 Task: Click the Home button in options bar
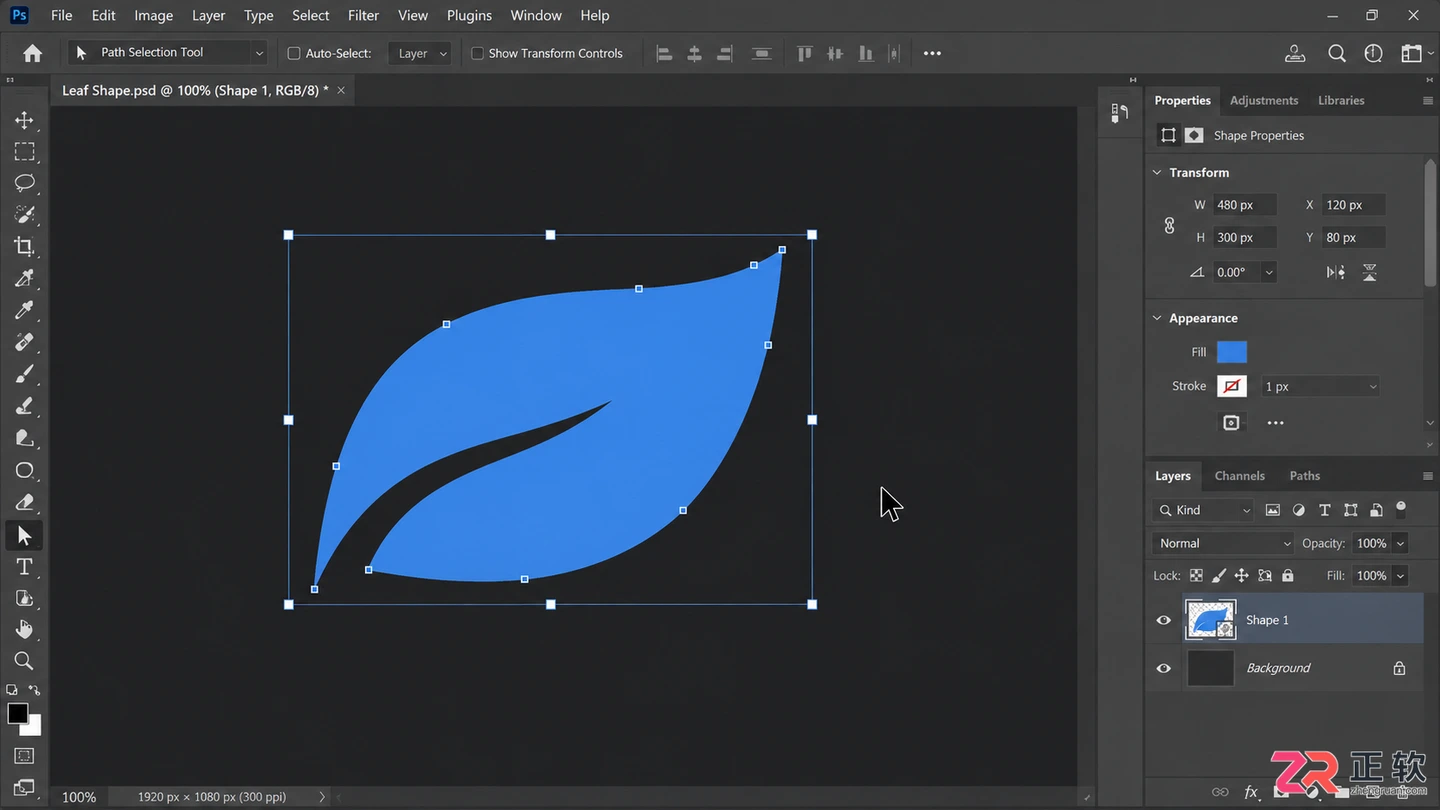[x=32, y=54]
